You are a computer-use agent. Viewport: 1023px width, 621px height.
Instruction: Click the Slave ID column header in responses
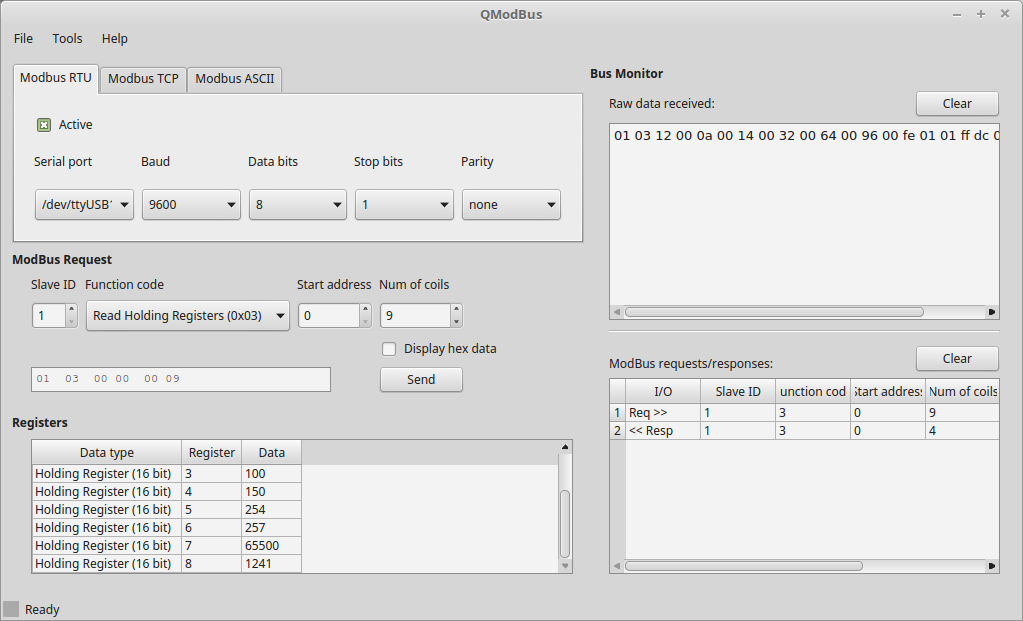point(738,391)
